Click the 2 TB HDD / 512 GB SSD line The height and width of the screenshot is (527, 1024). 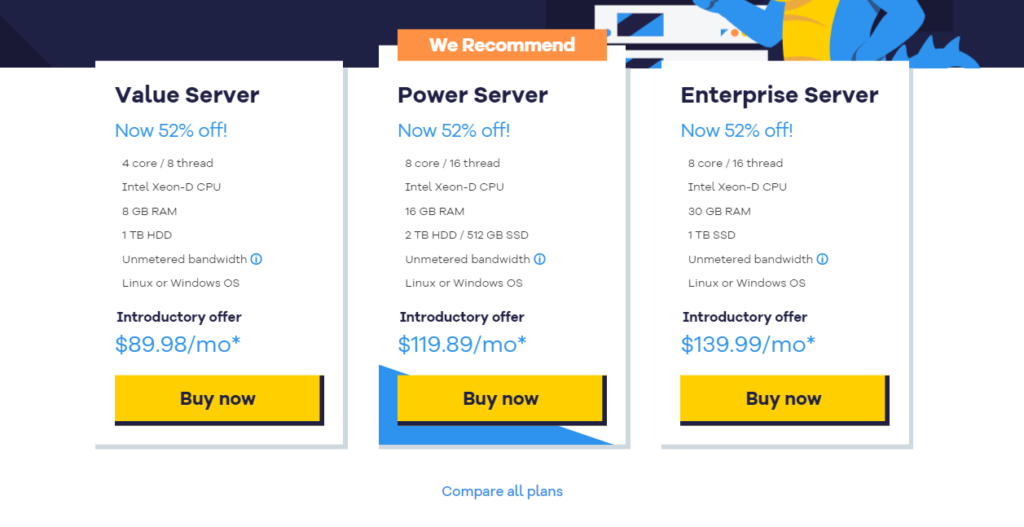[467, 235]
